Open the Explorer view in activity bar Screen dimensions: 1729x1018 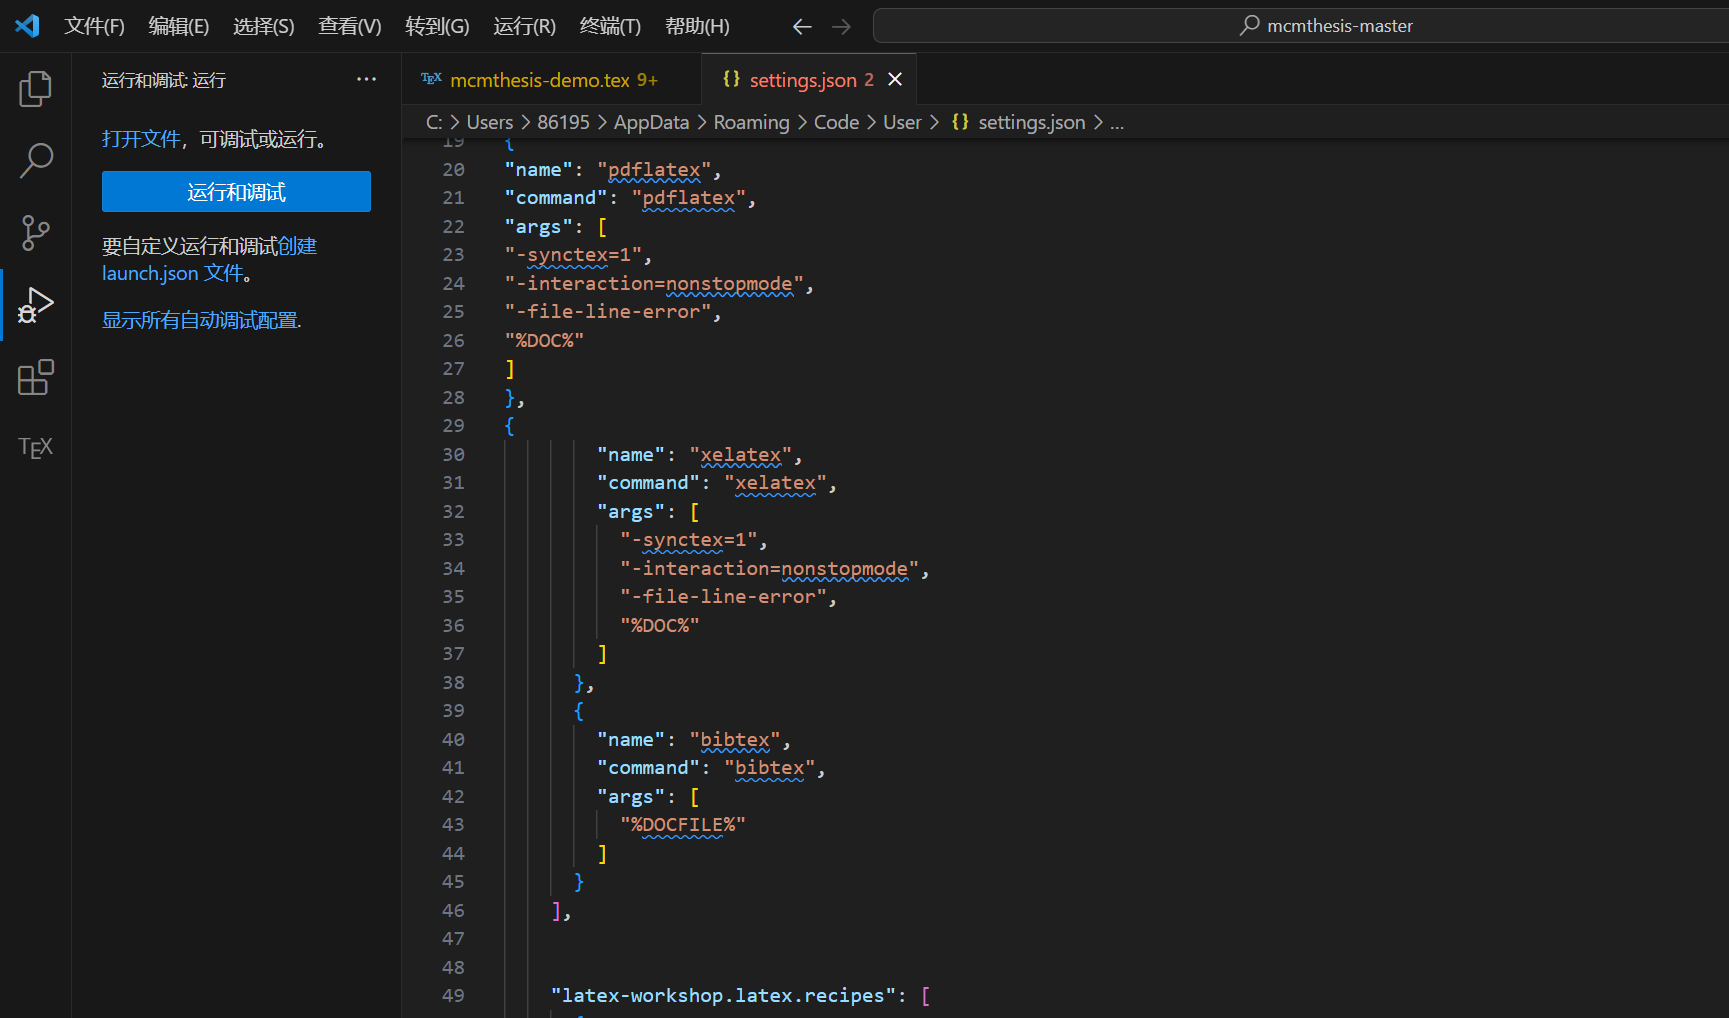tap(35, 89)
